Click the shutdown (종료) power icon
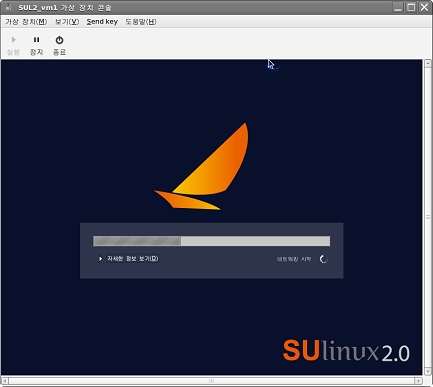This screenshot has height=387, width=433. 59,40
